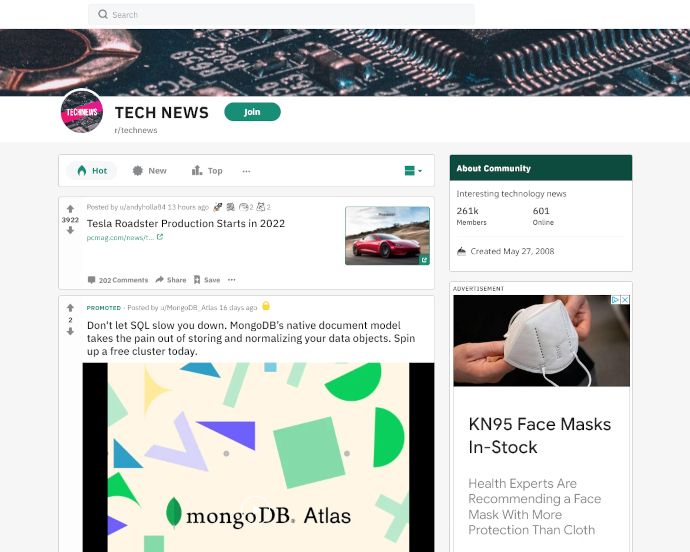690x552 pixels.
Task: Downvote the MongoDB promoted post
Action: 70,331
